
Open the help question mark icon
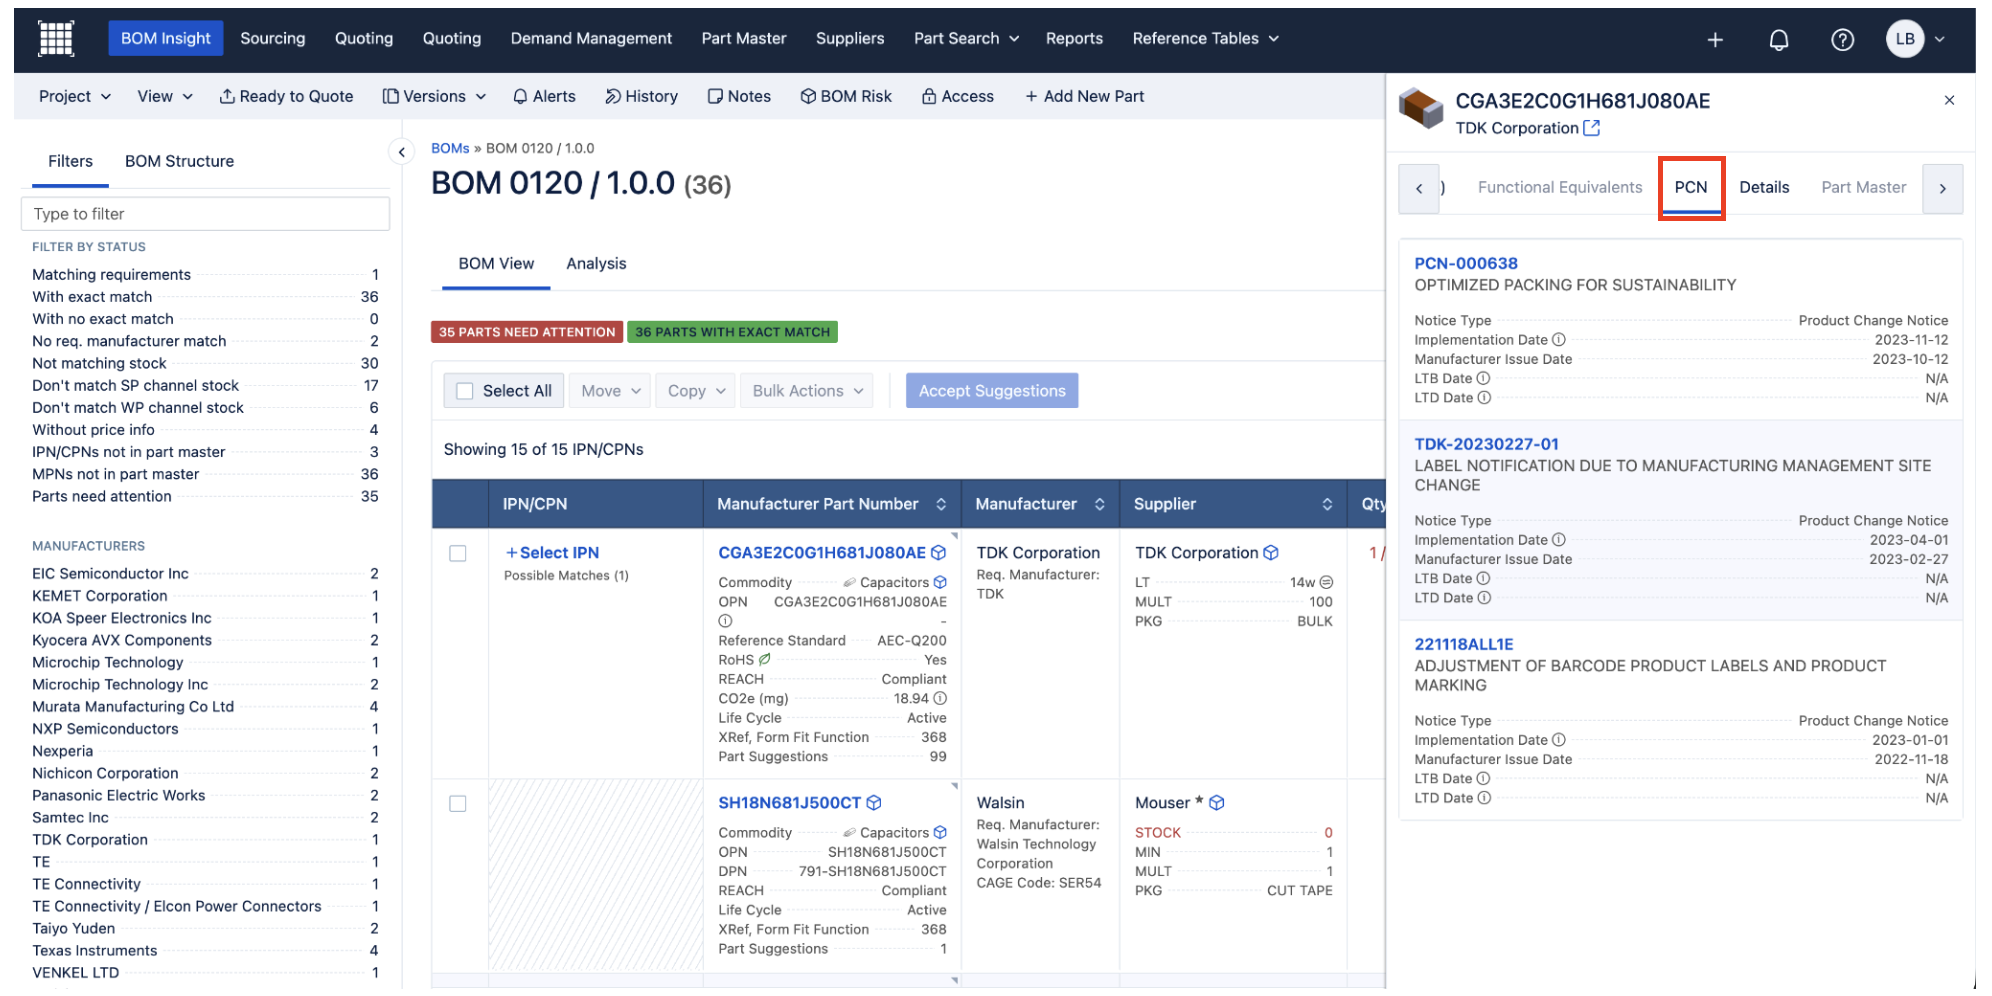1841,40
